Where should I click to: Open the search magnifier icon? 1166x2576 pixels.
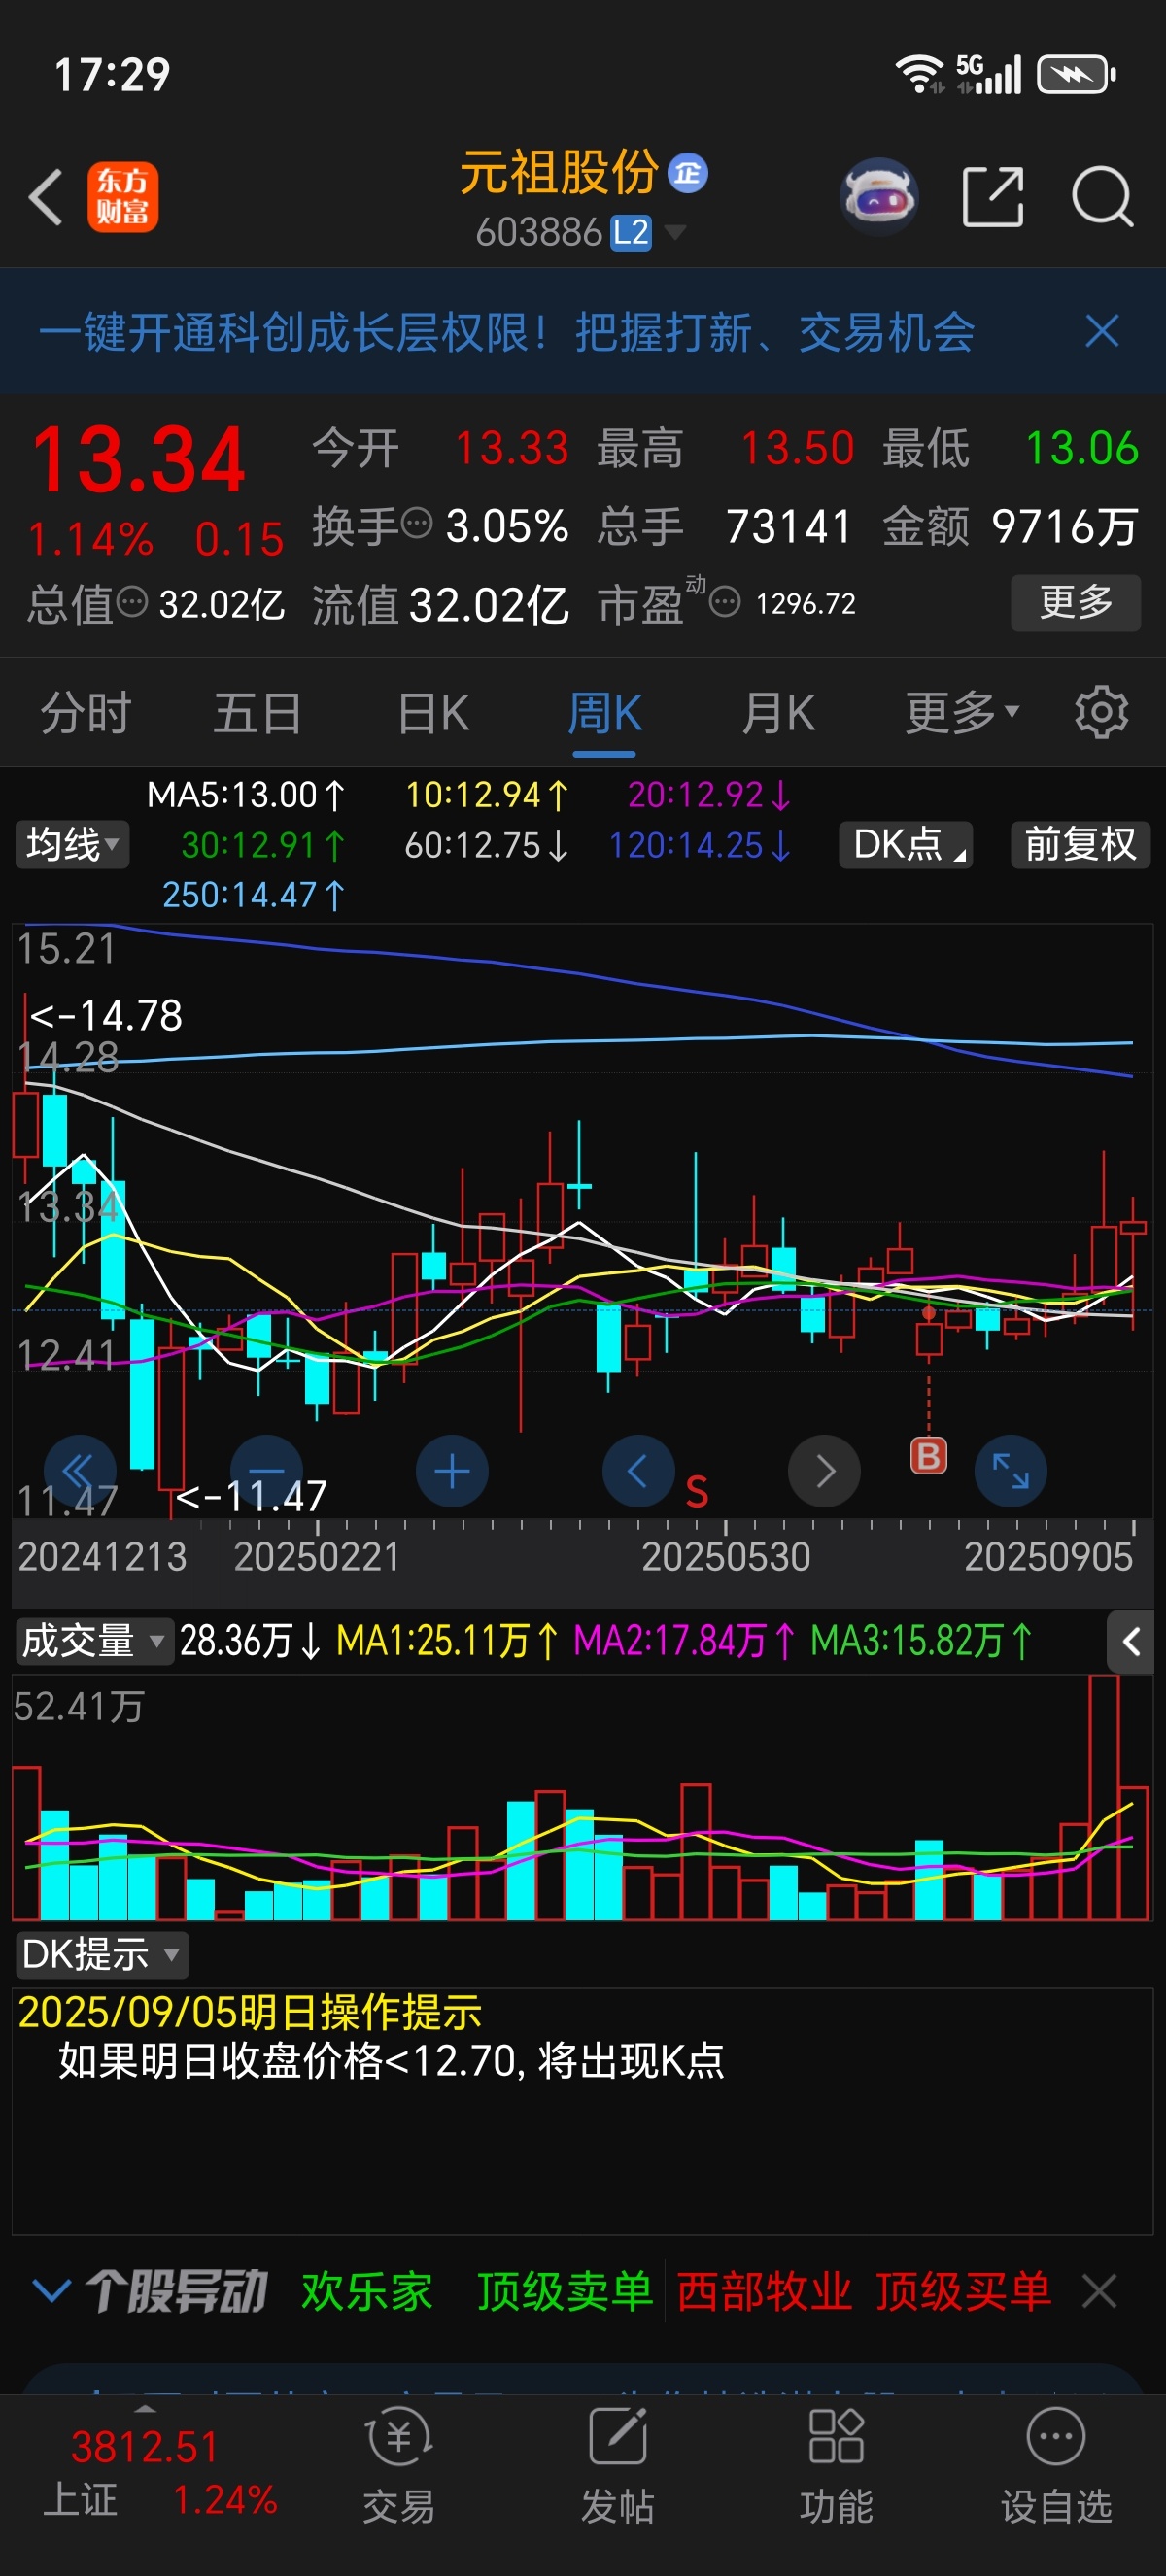click(1102, 197)
